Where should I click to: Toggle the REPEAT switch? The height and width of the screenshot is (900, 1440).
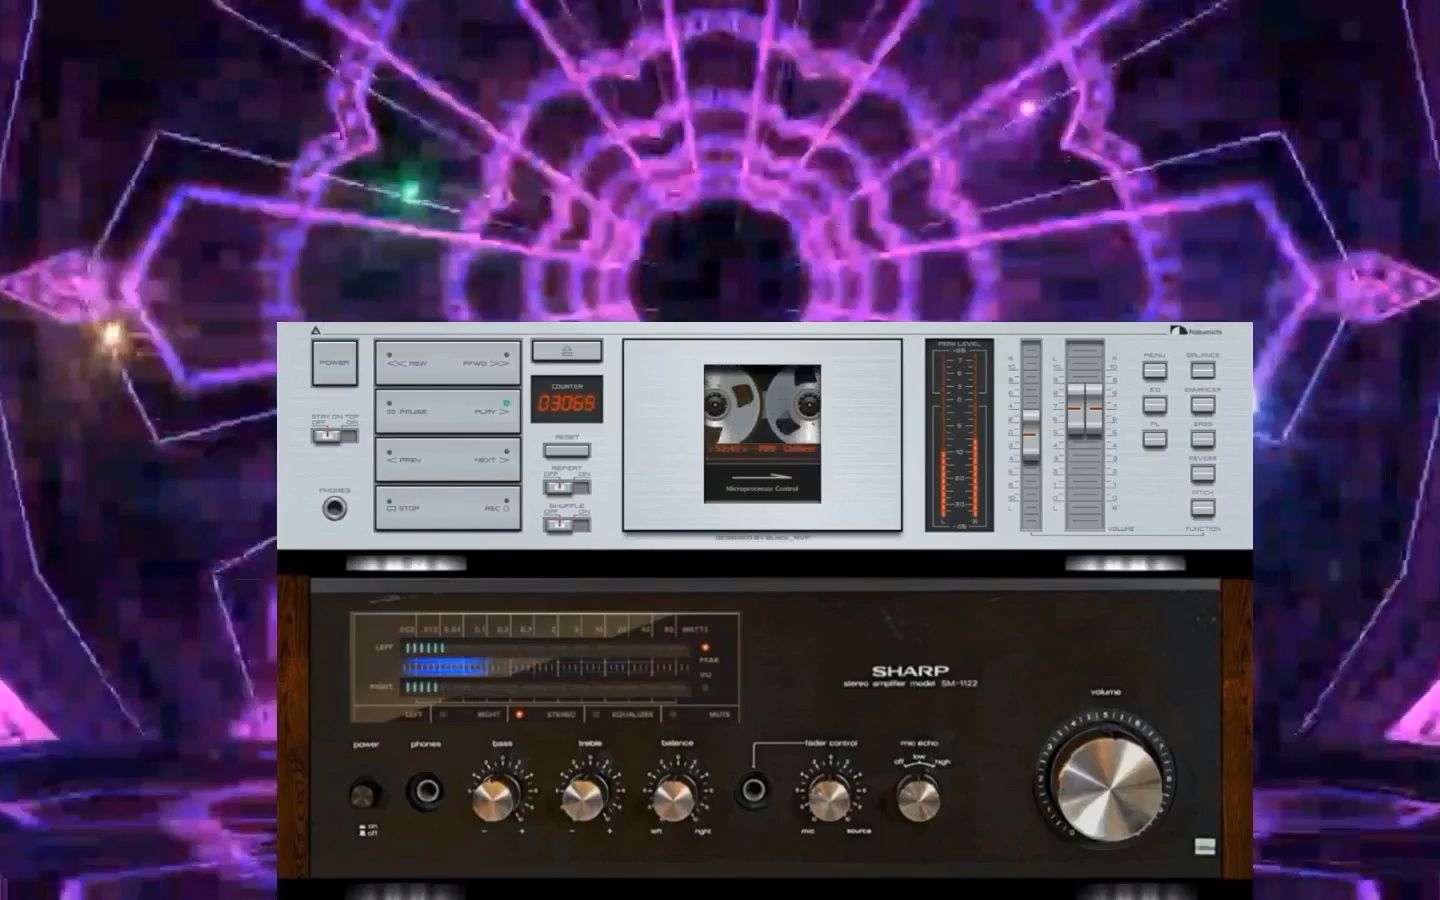coord(566,486)
